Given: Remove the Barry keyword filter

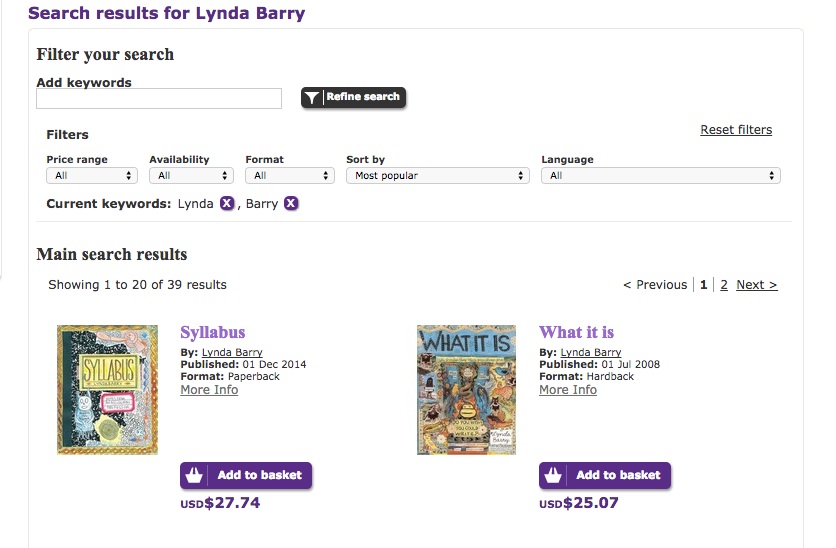Looking at the screenshot, I should point(291,204).
